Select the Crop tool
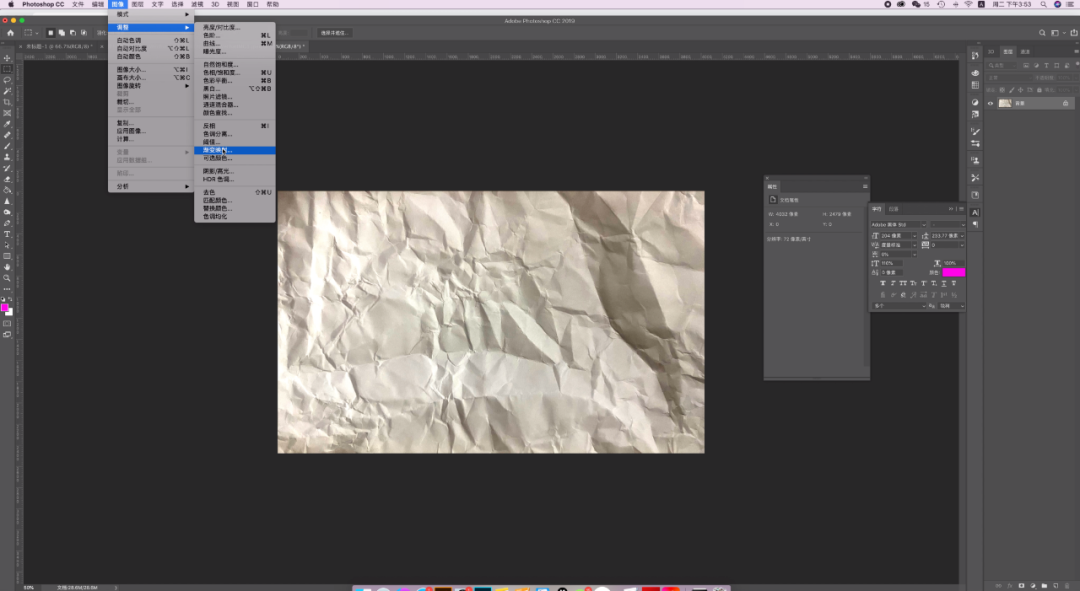This screenshot has height=591, width=1080. click(x=7, y=102)
